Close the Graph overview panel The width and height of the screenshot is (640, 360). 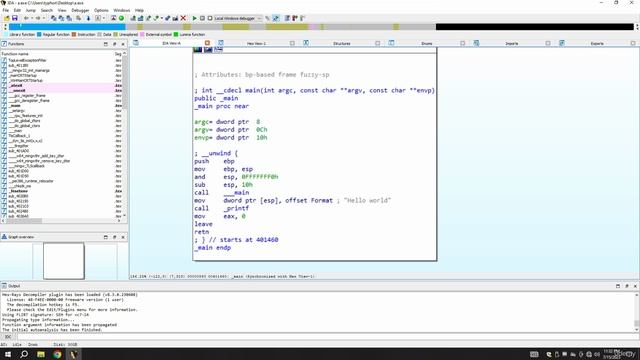[123, 237]
